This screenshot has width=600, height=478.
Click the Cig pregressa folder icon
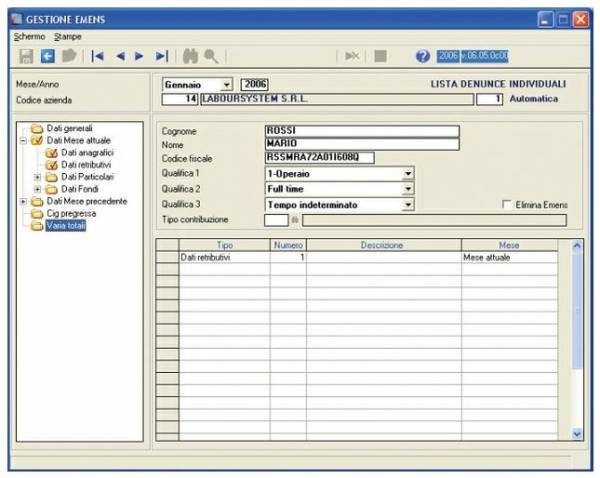[x=37, y=214]
